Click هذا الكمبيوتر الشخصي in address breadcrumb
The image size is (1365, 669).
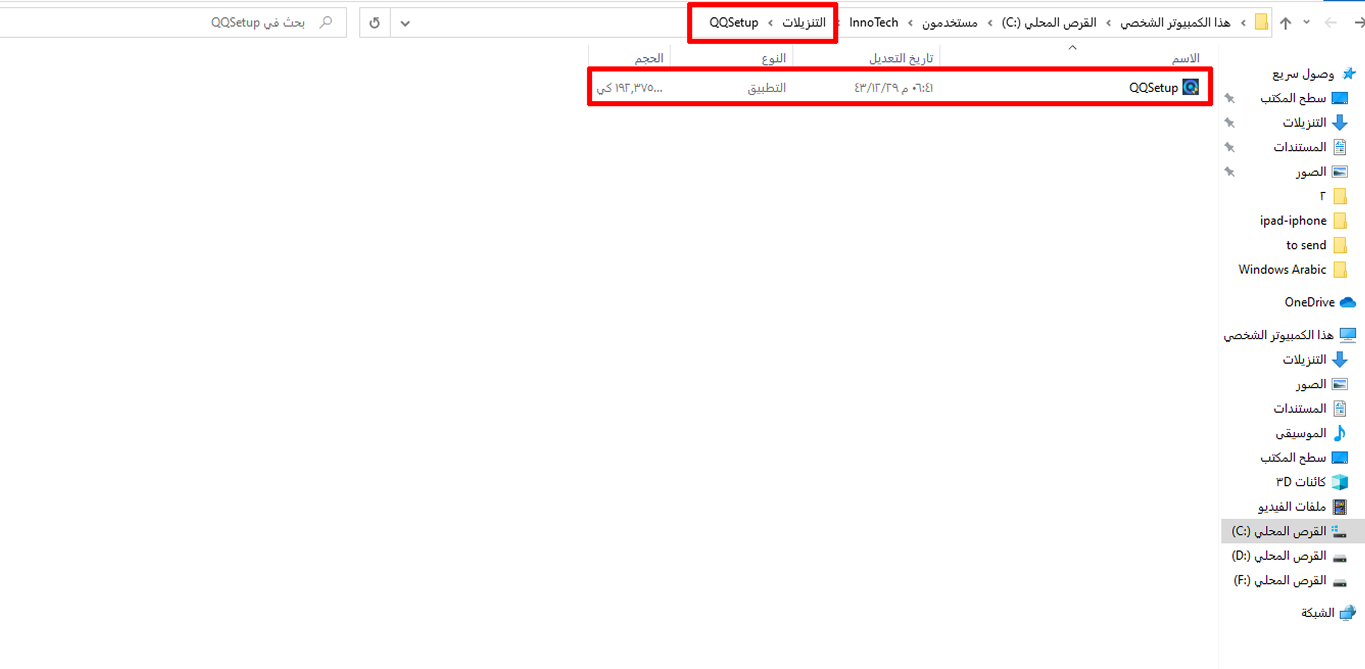[x=1174, y=22]
